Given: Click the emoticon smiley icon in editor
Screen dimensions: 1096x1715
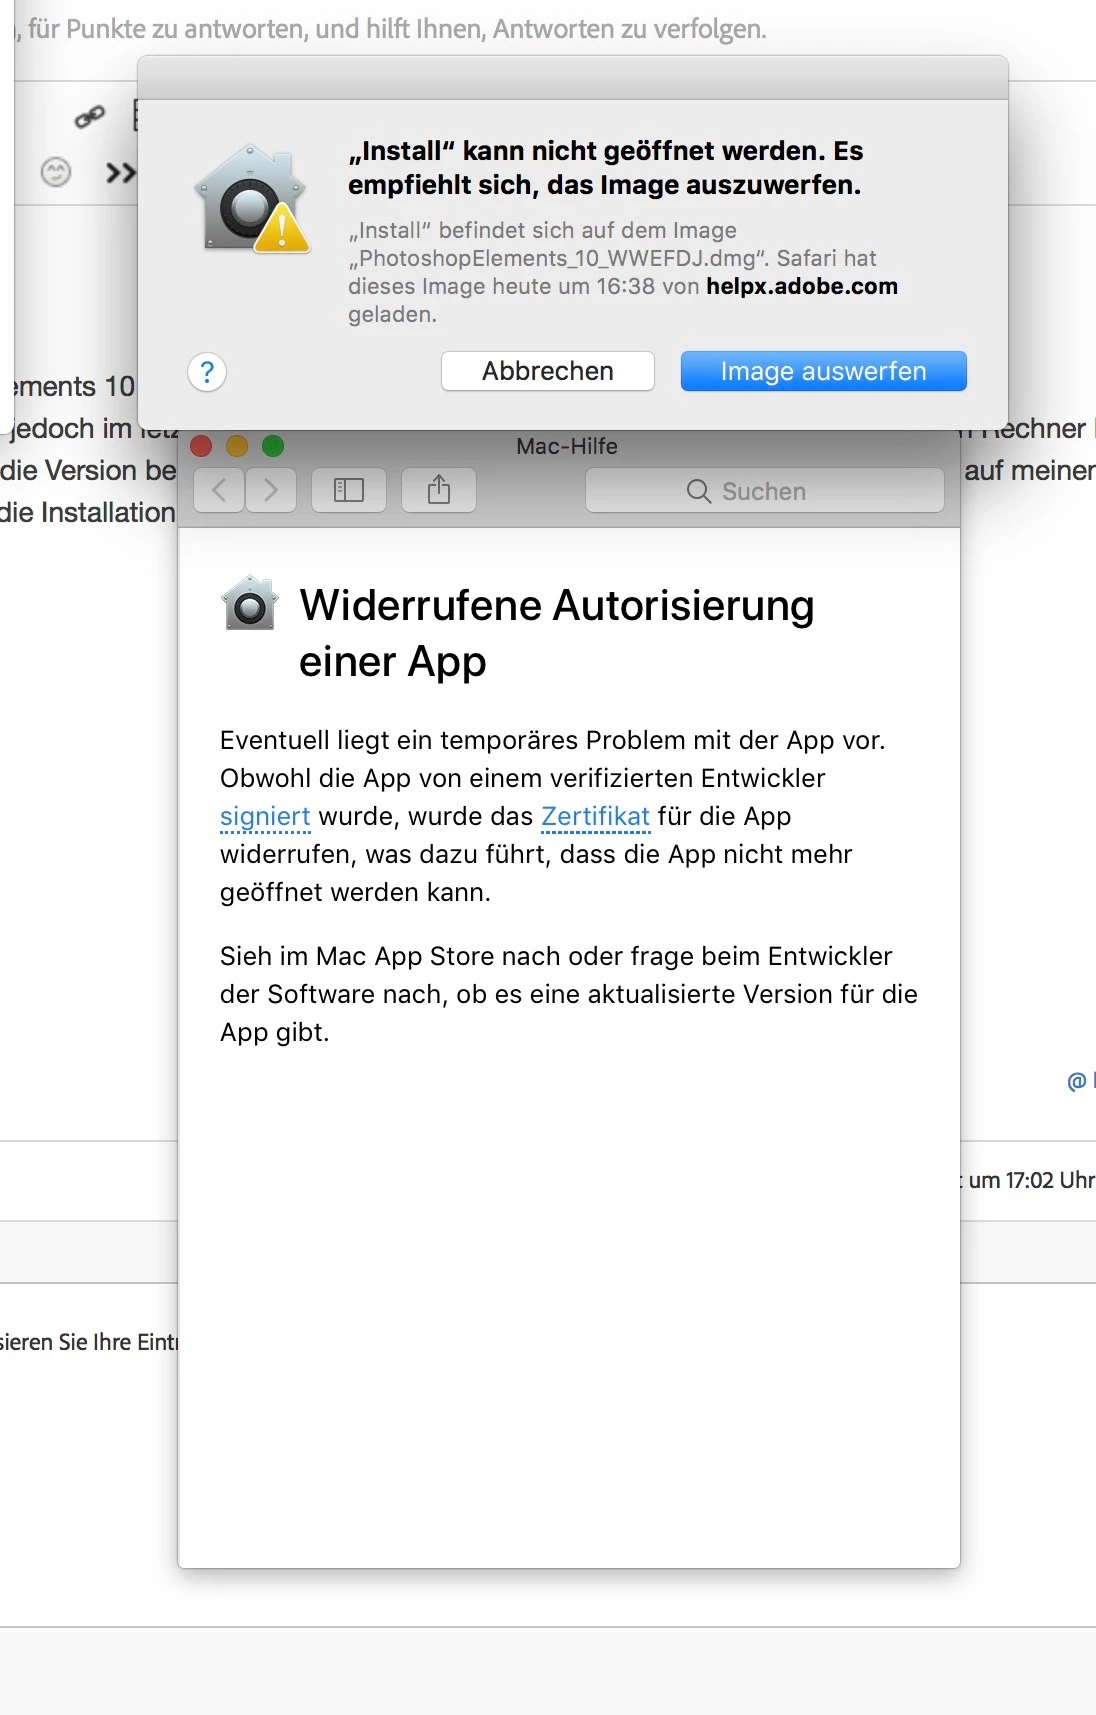Looking at the screenshot, I should pos(56,172).
